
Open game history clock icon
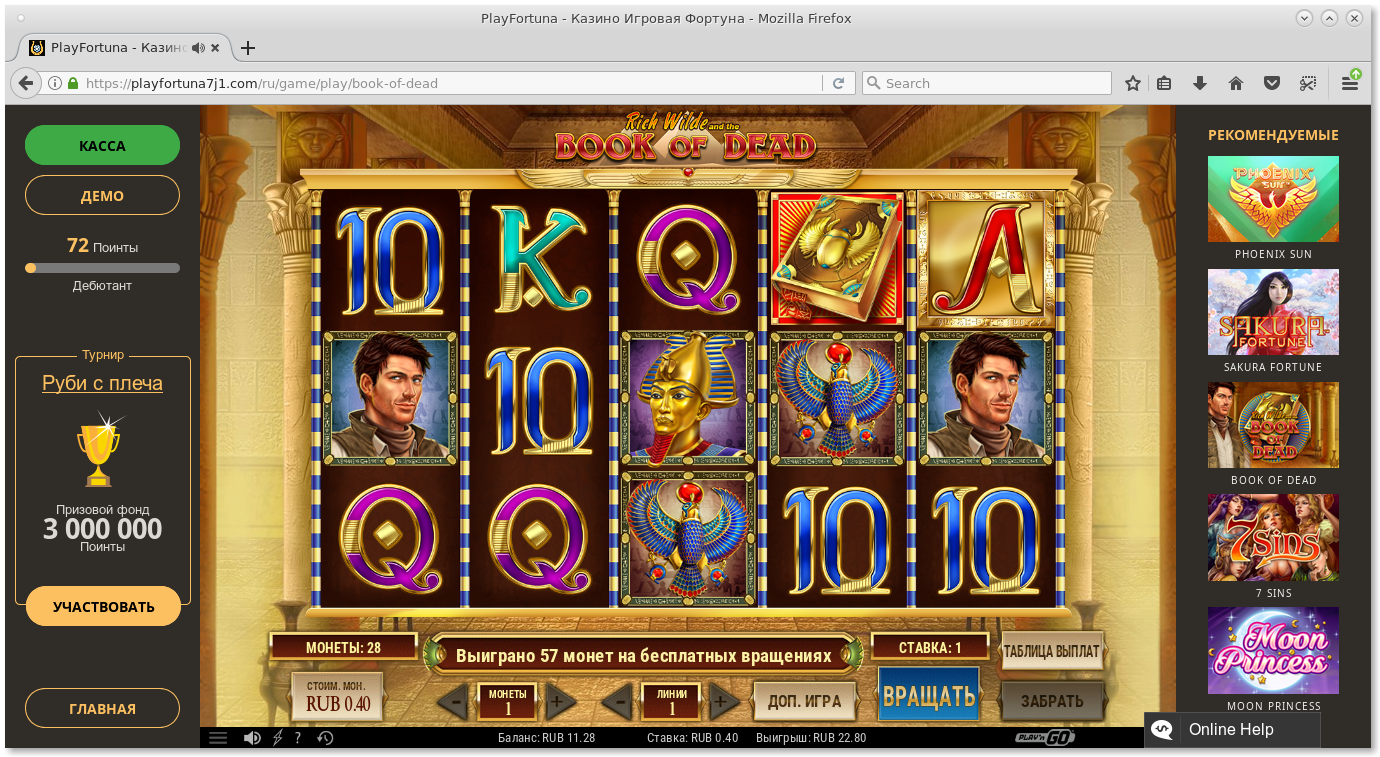coord(325,738)
